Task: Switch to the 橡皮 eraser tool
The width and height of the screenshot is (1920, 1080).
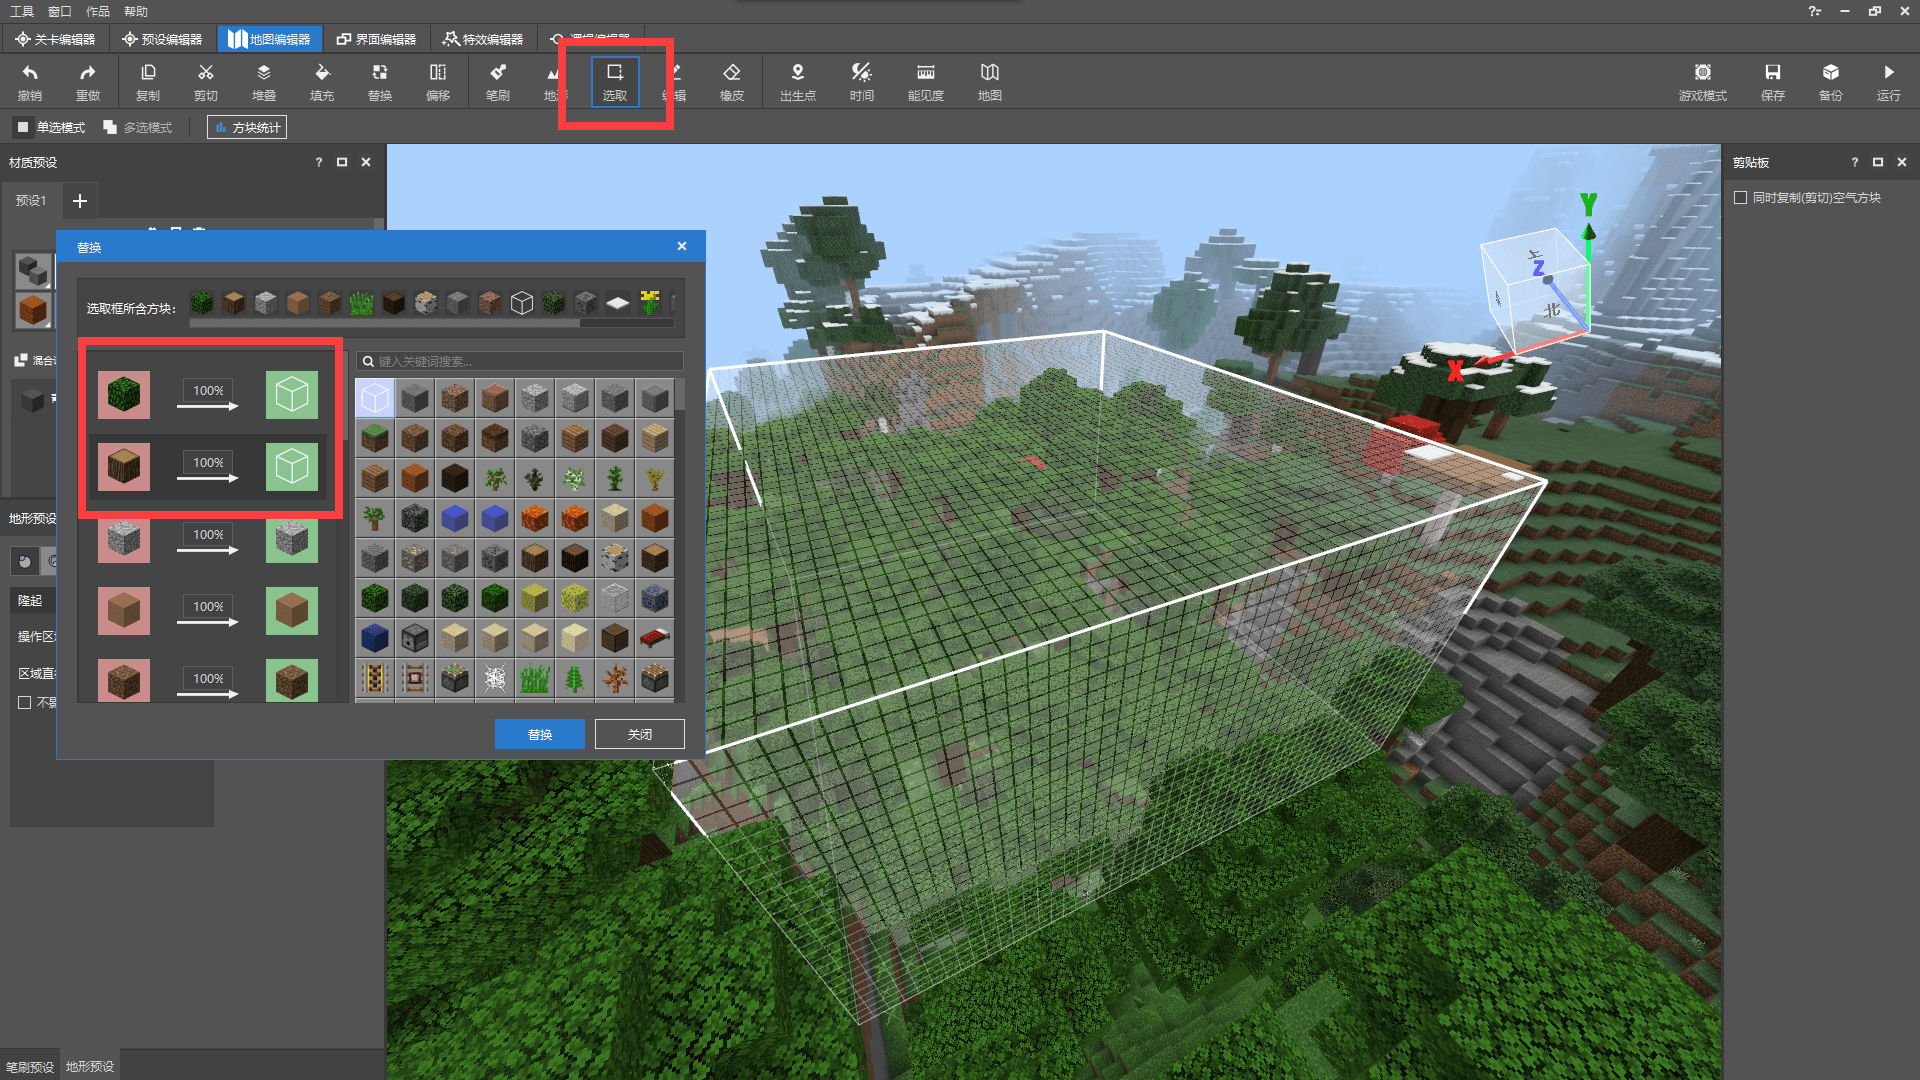Action: (x=732, y=82)
